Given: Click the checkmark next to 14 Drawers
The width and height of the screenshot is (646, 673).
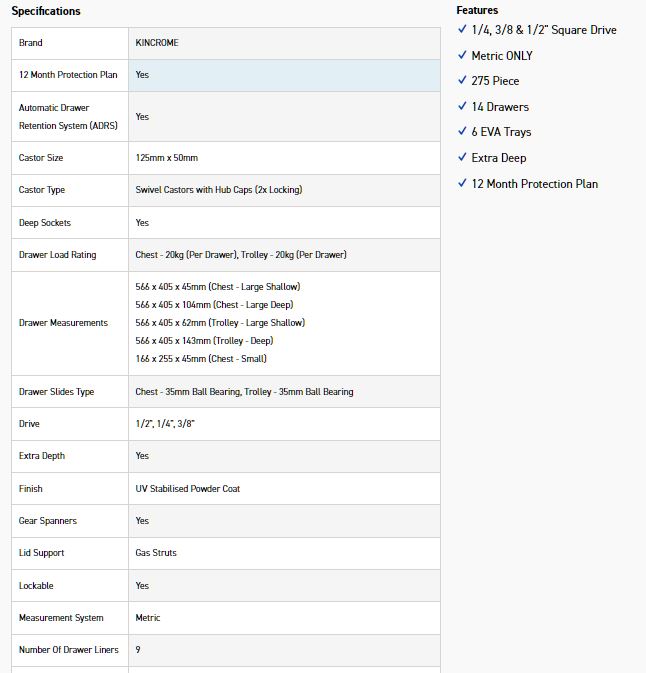Looking at the screenshot, I should [x=462, y=106].
